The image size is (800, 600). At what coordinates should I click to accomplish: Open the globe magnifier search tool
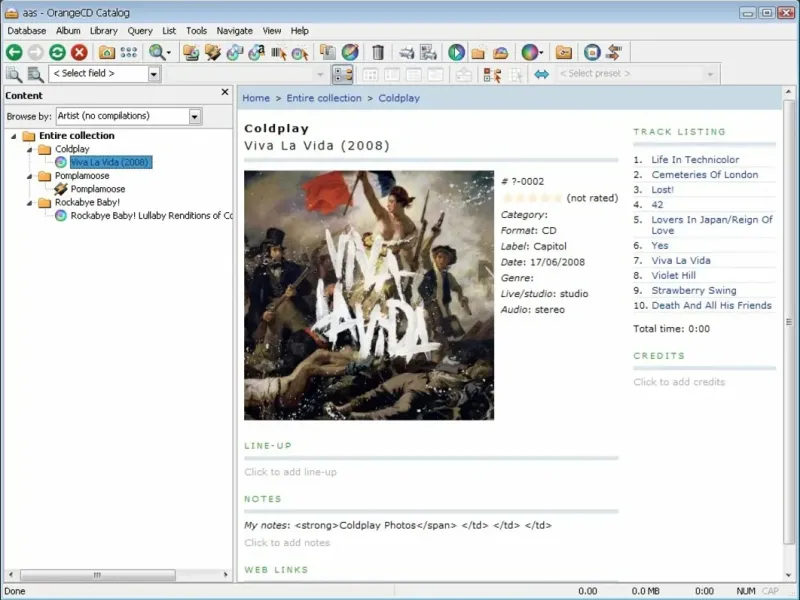(x=157, y=52)
